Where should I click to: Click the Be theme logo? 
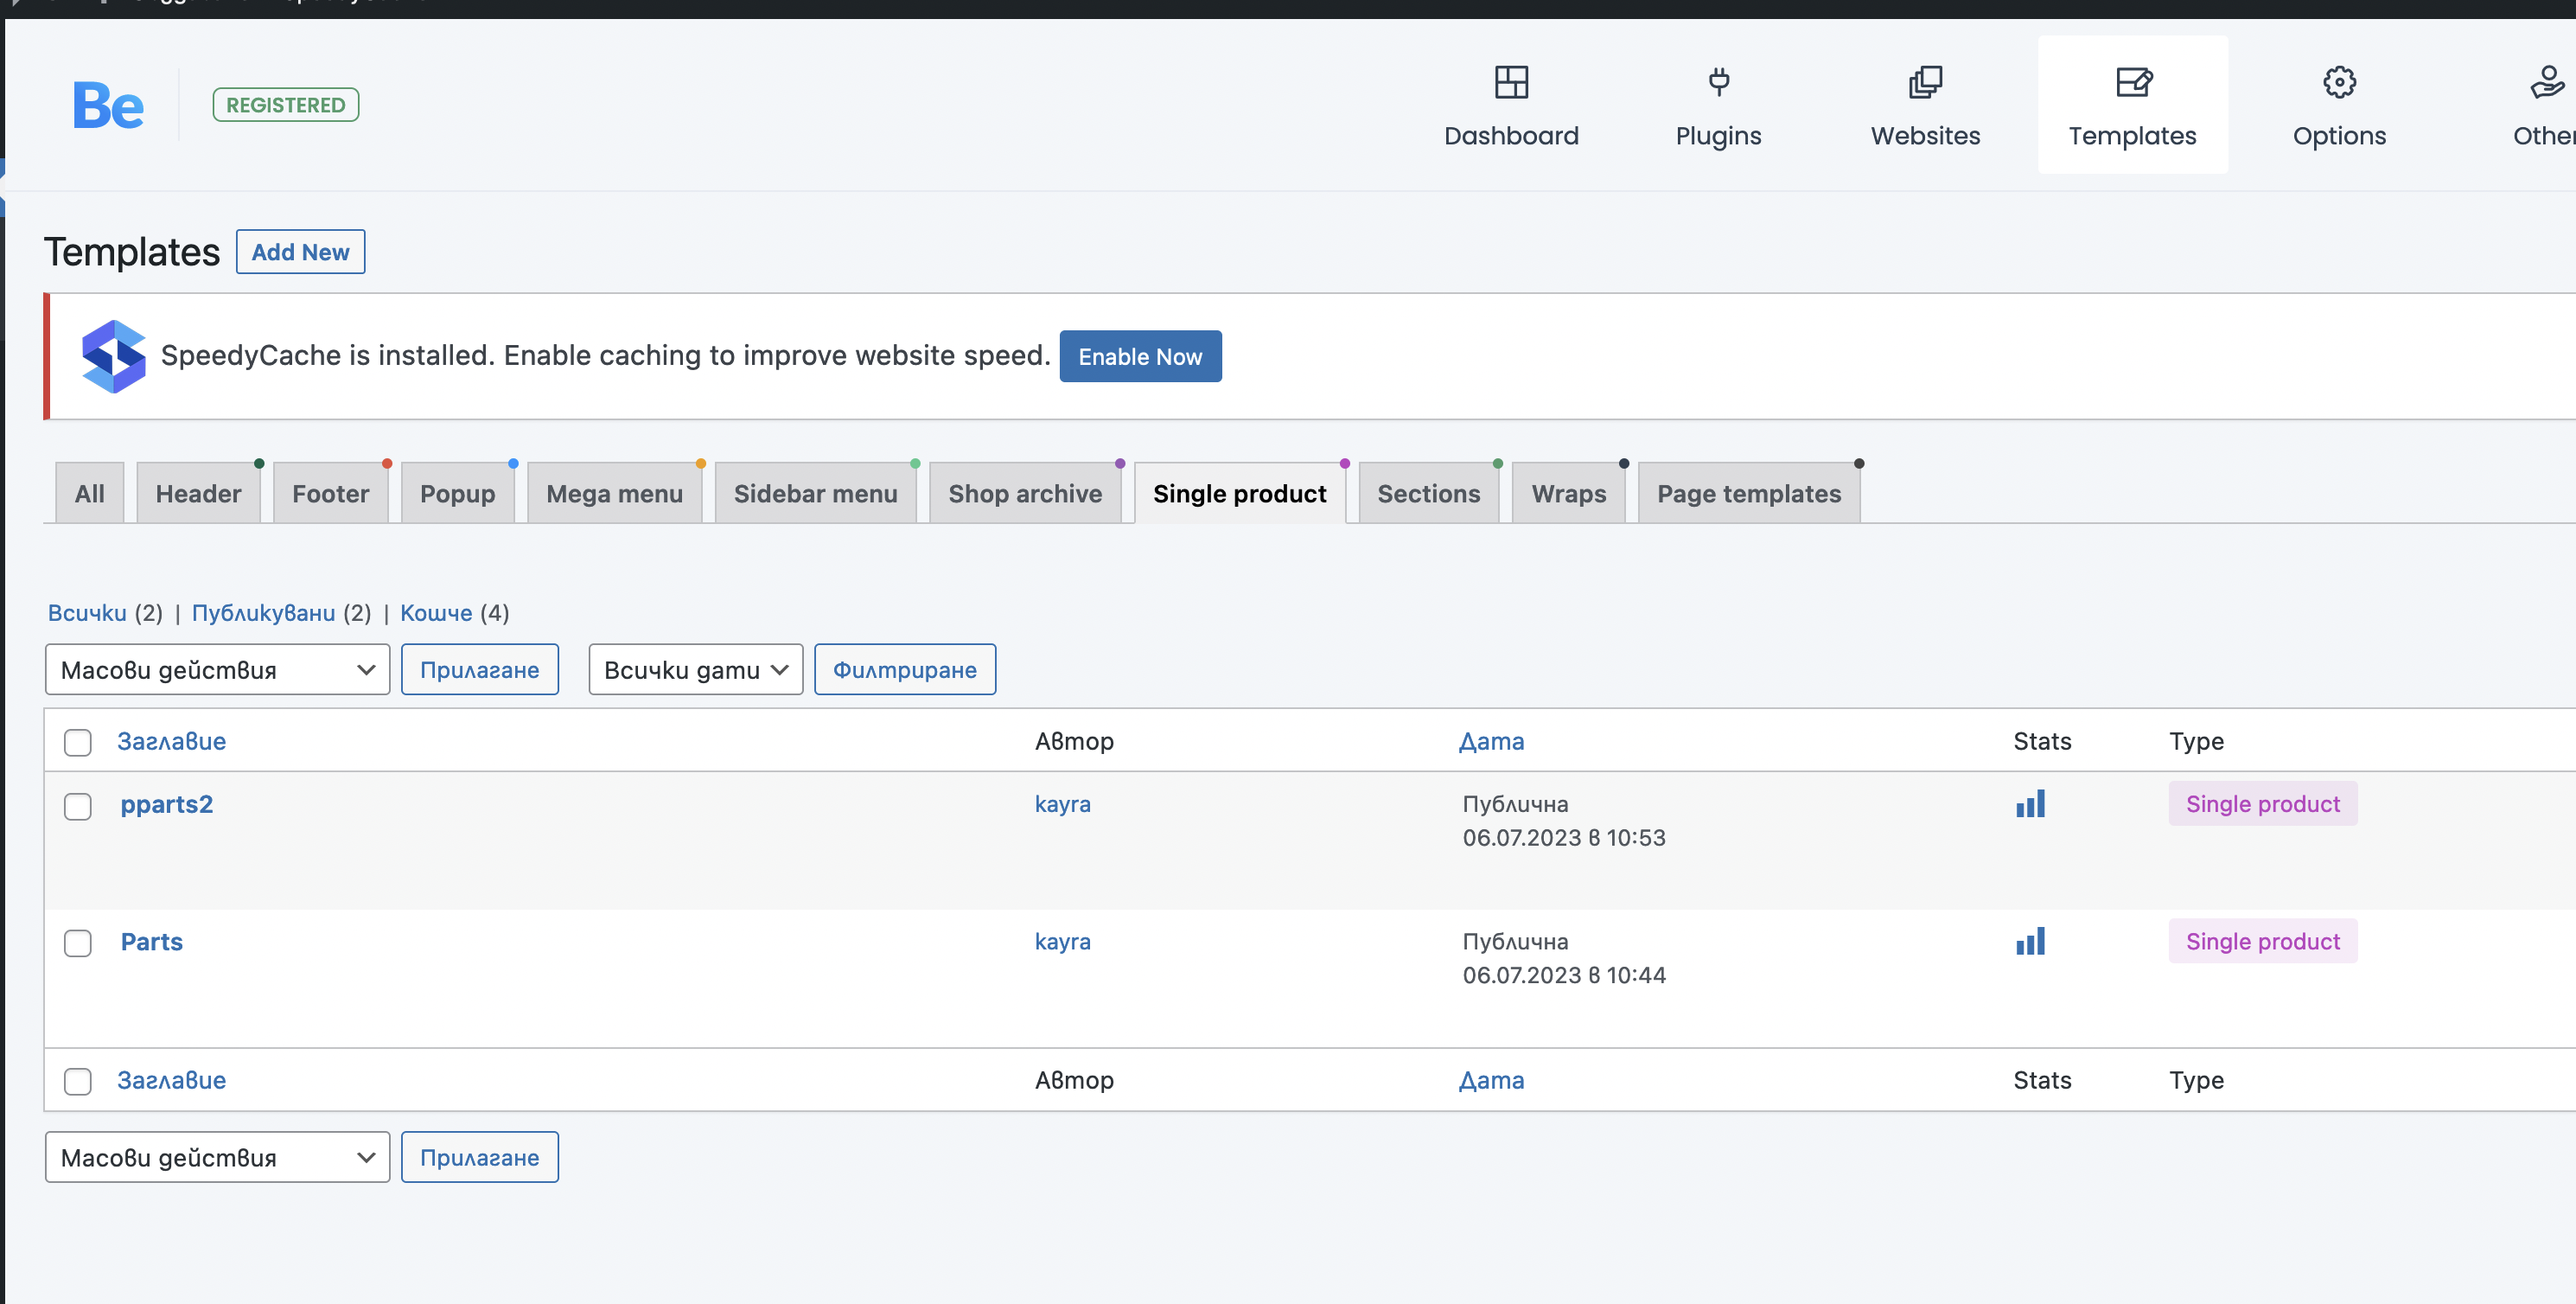click(108, 105)
